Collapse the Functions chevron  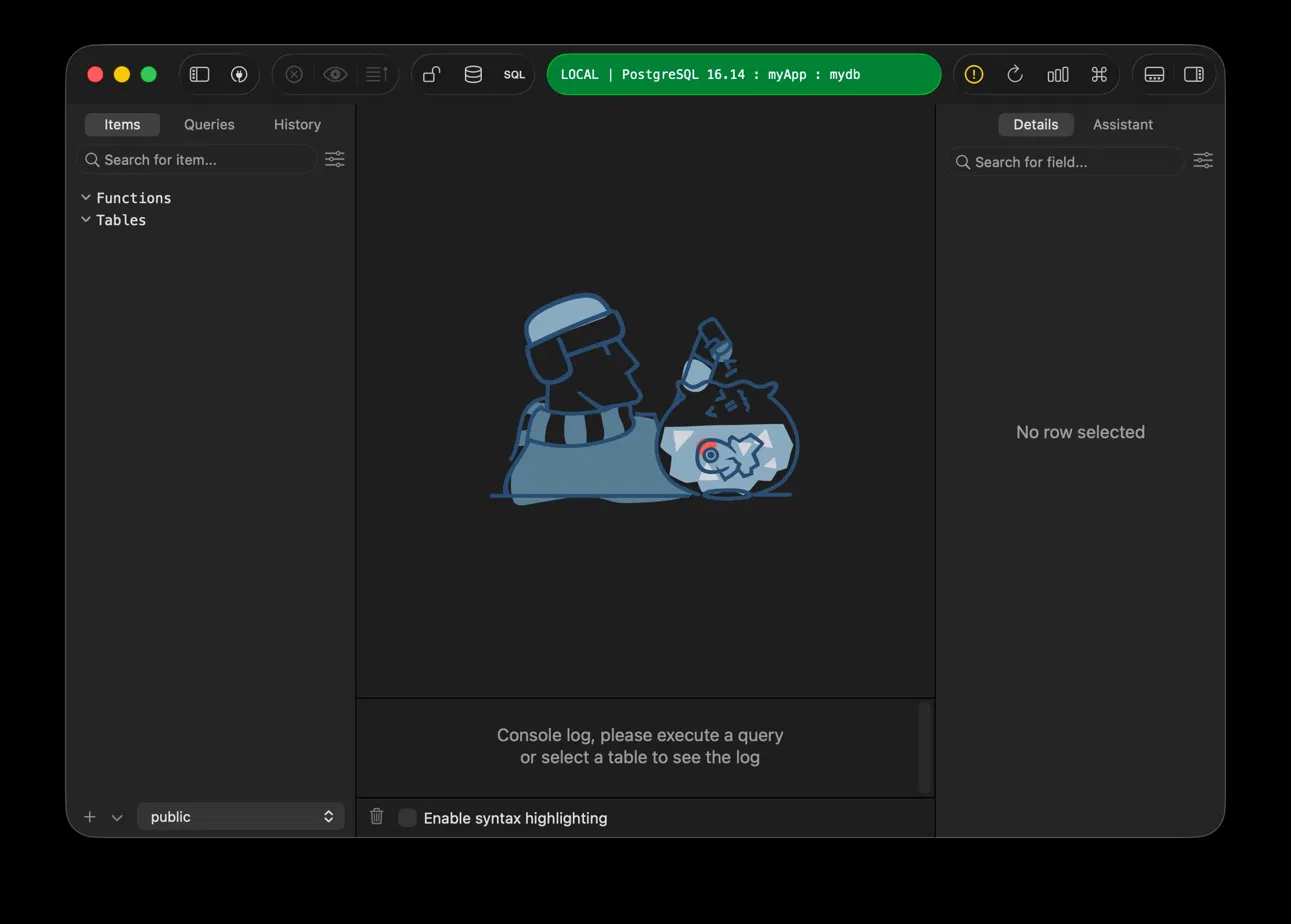point(86,197)
